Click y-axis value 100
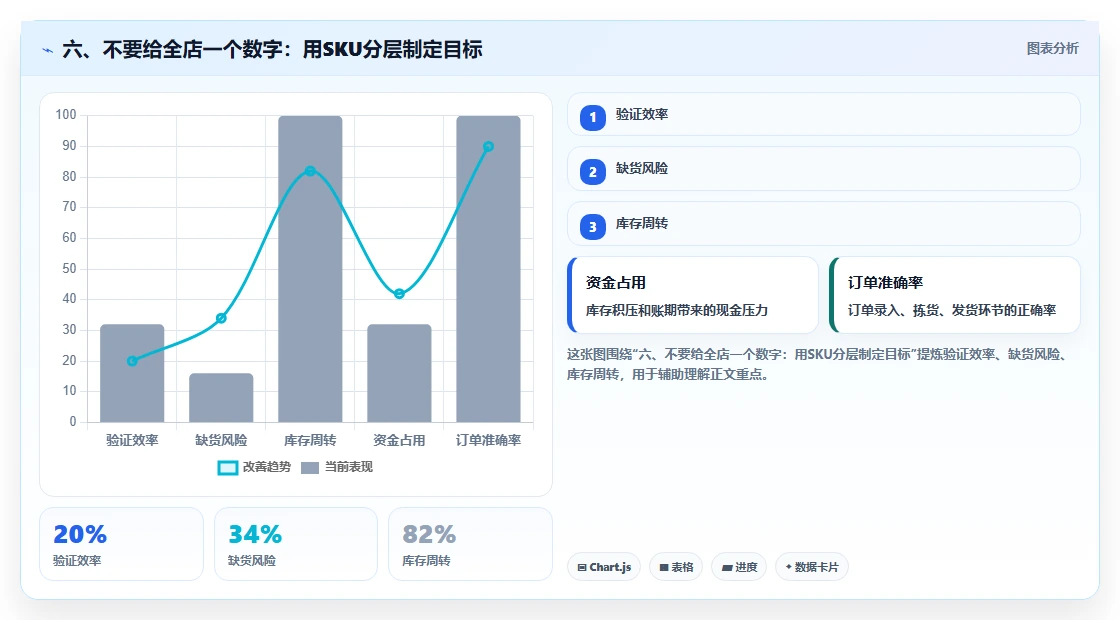Viewport: 1120px width, 620px height. pos(66,115)
